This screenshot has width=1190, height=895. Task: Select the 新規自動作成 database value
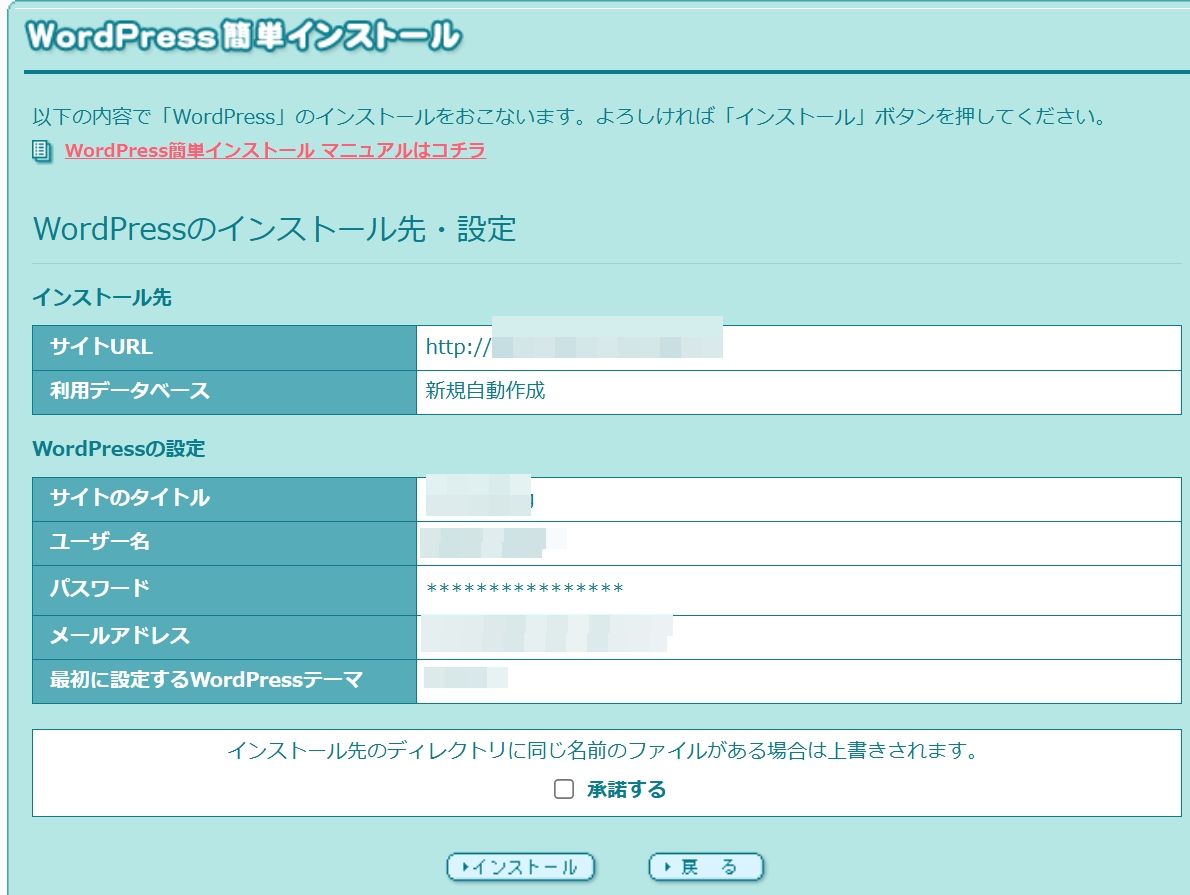coord(485,391)
